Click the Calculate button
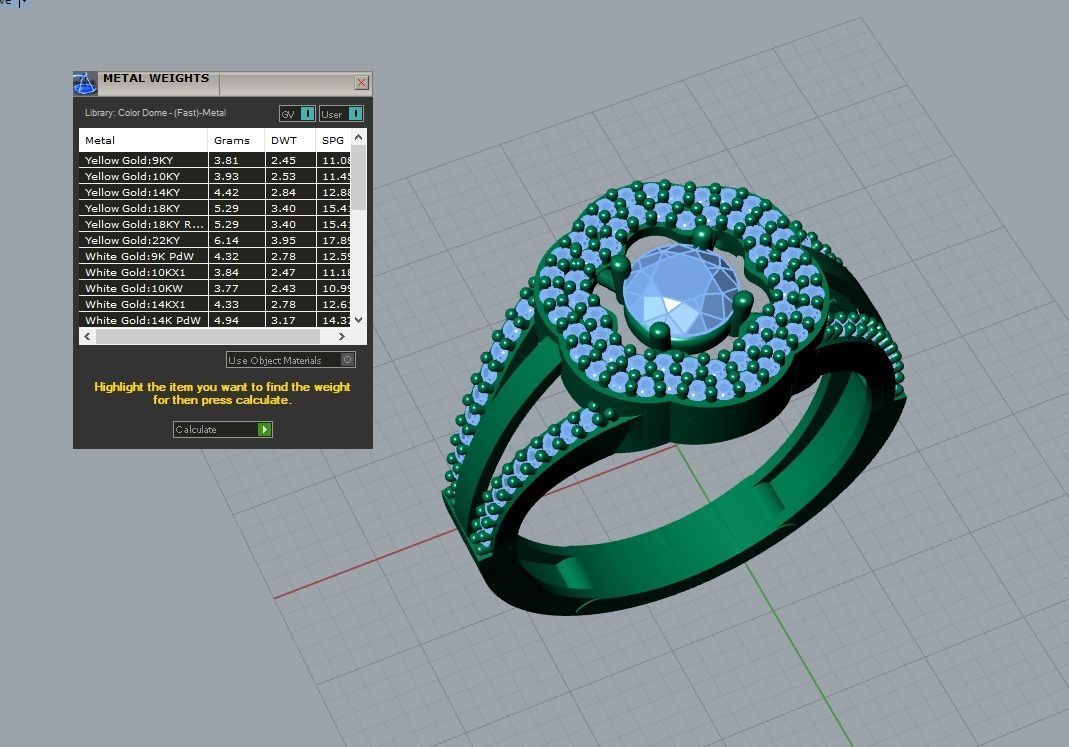 coord(222,429)
